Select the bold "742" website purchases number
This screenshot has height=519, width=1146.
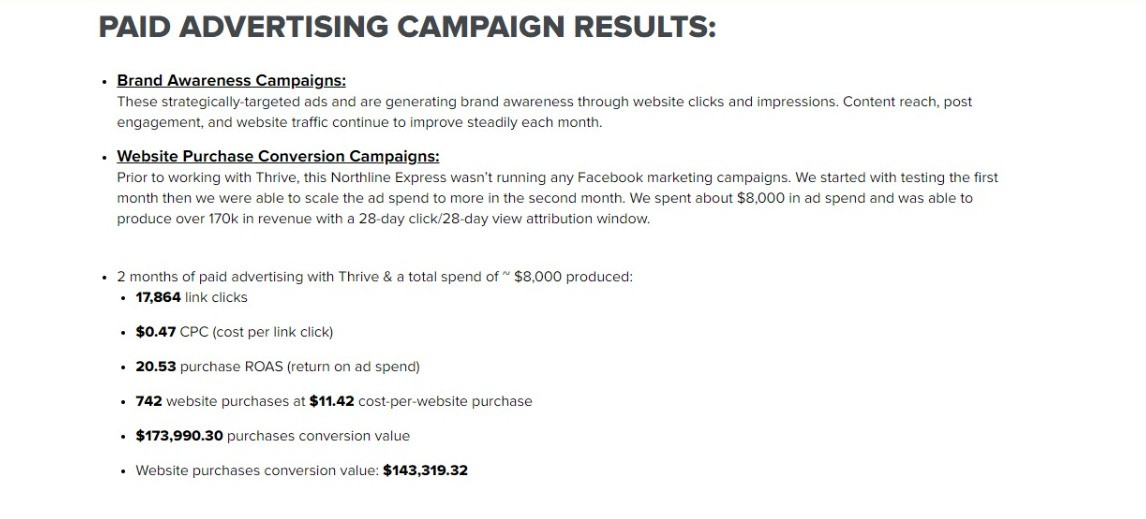coord(148,401)
